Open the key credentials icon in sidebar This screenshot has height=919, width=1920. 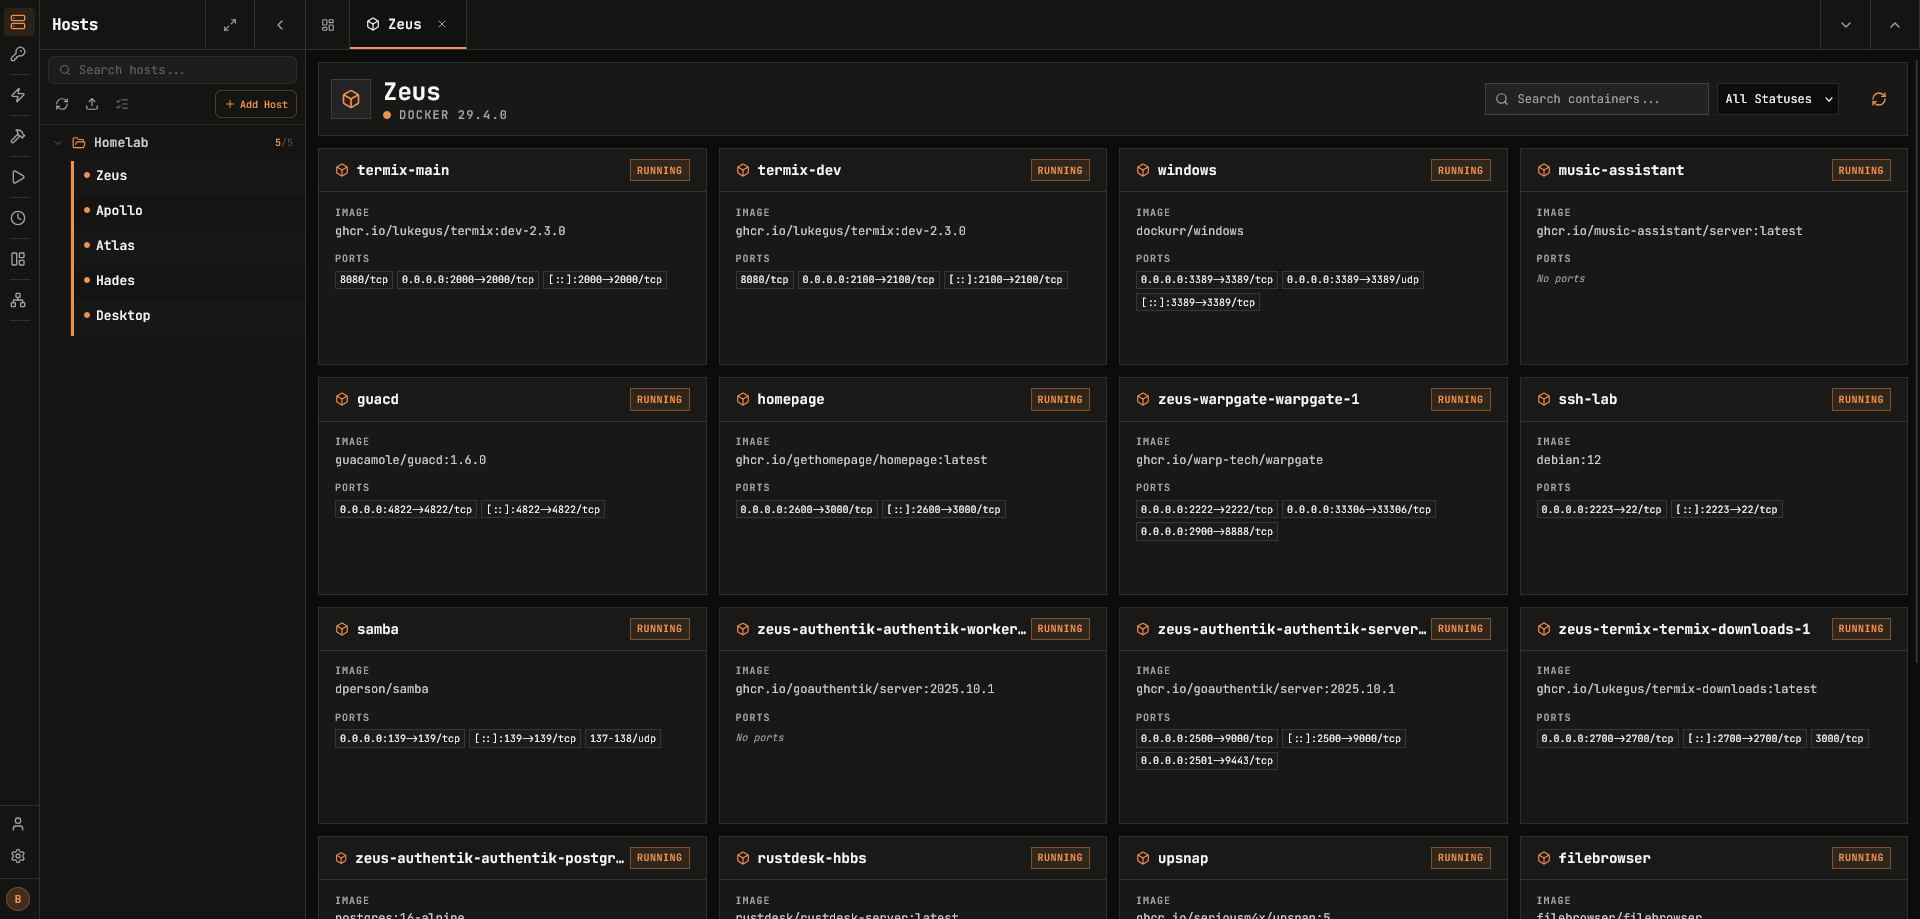[x=18, y=54]
